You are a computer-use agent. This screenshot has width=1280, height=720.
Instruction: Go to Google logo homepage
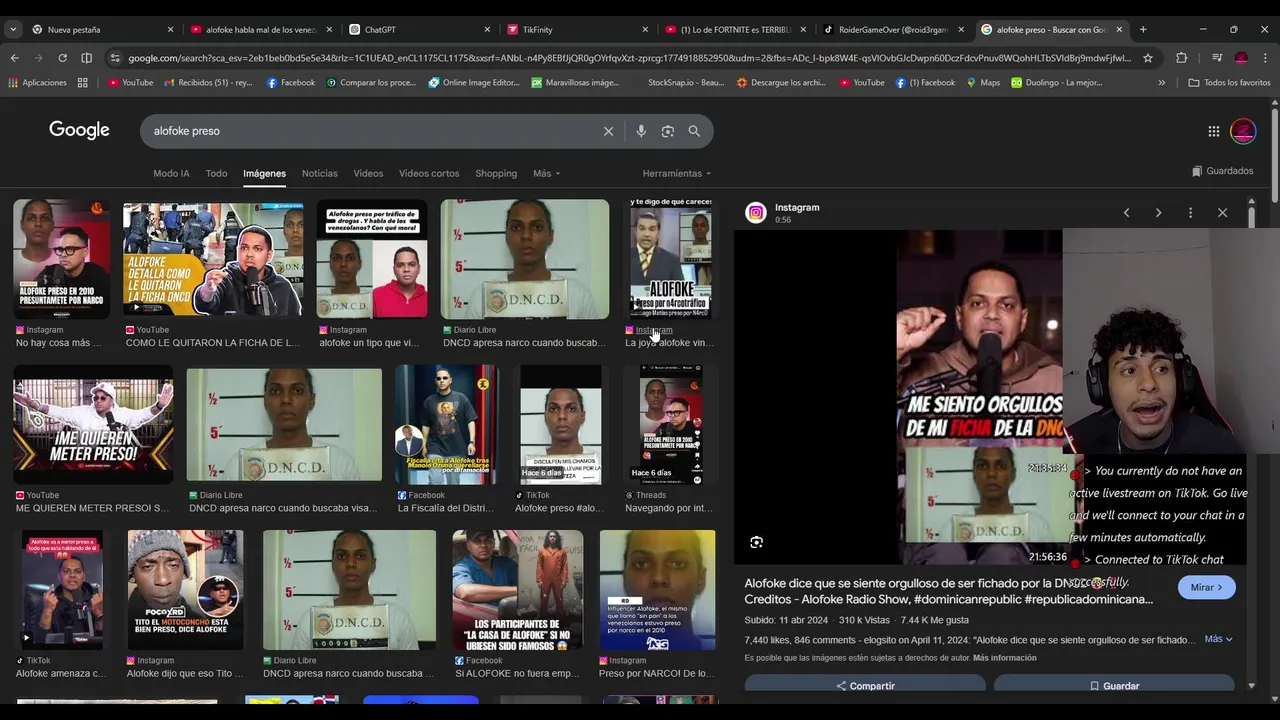[x=79, y=130]
